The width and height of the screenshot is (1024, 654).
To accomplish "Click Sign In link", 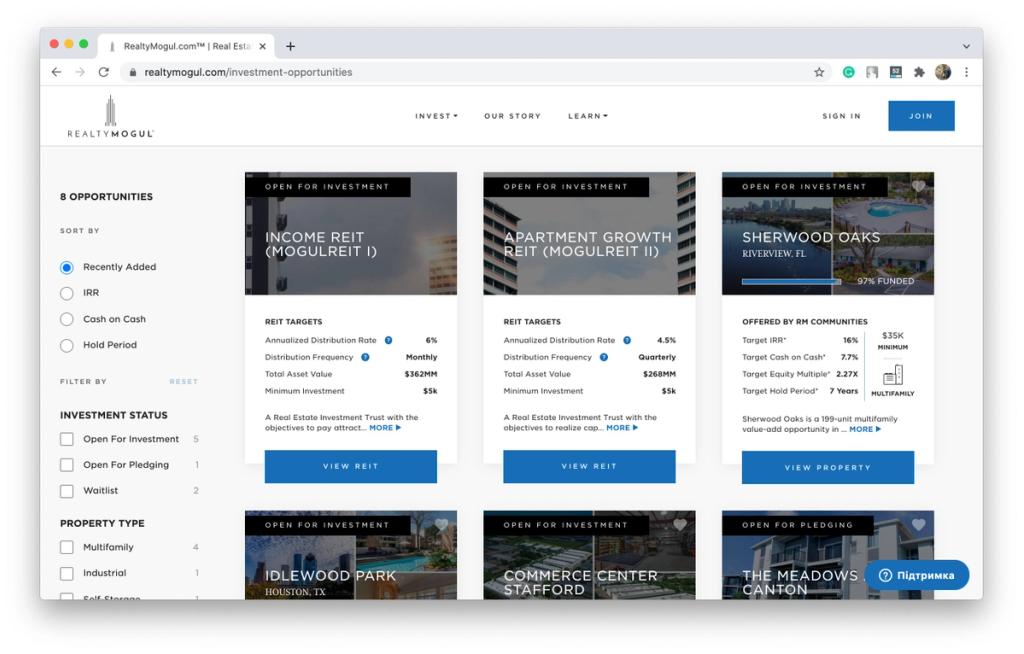I will coord(841,116).
